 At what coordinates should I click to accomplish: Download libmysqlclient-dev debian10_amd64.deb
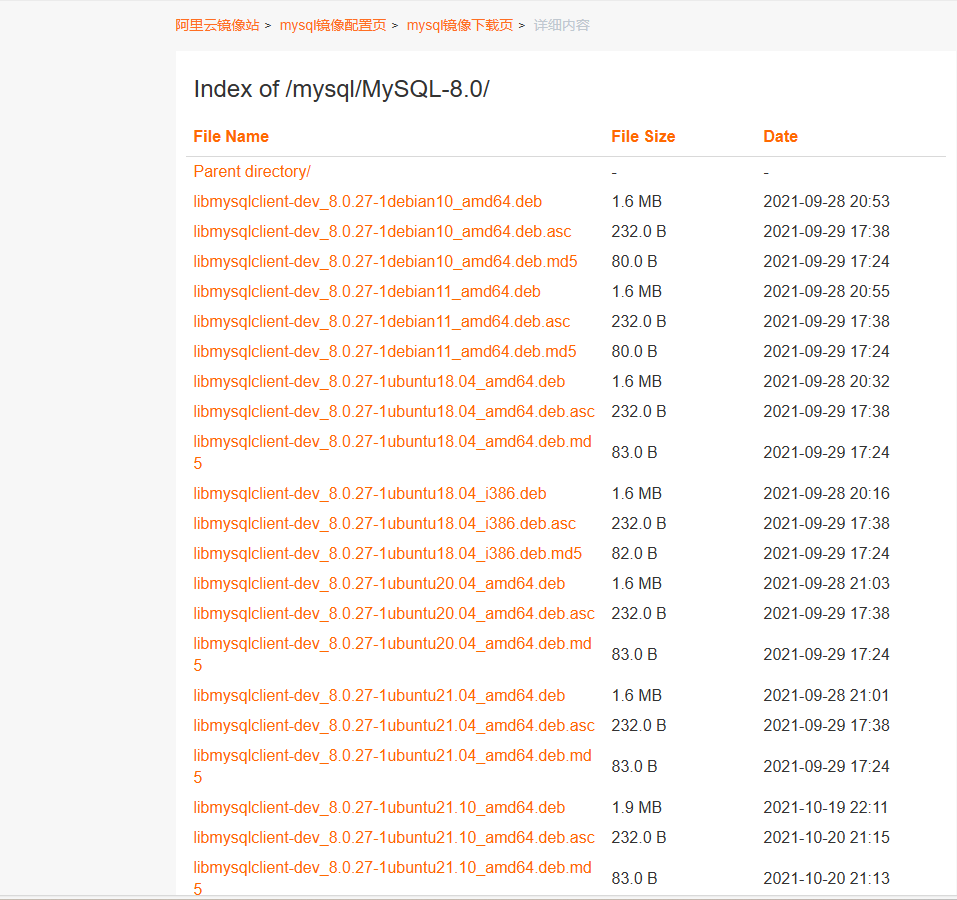coord(367,201)
